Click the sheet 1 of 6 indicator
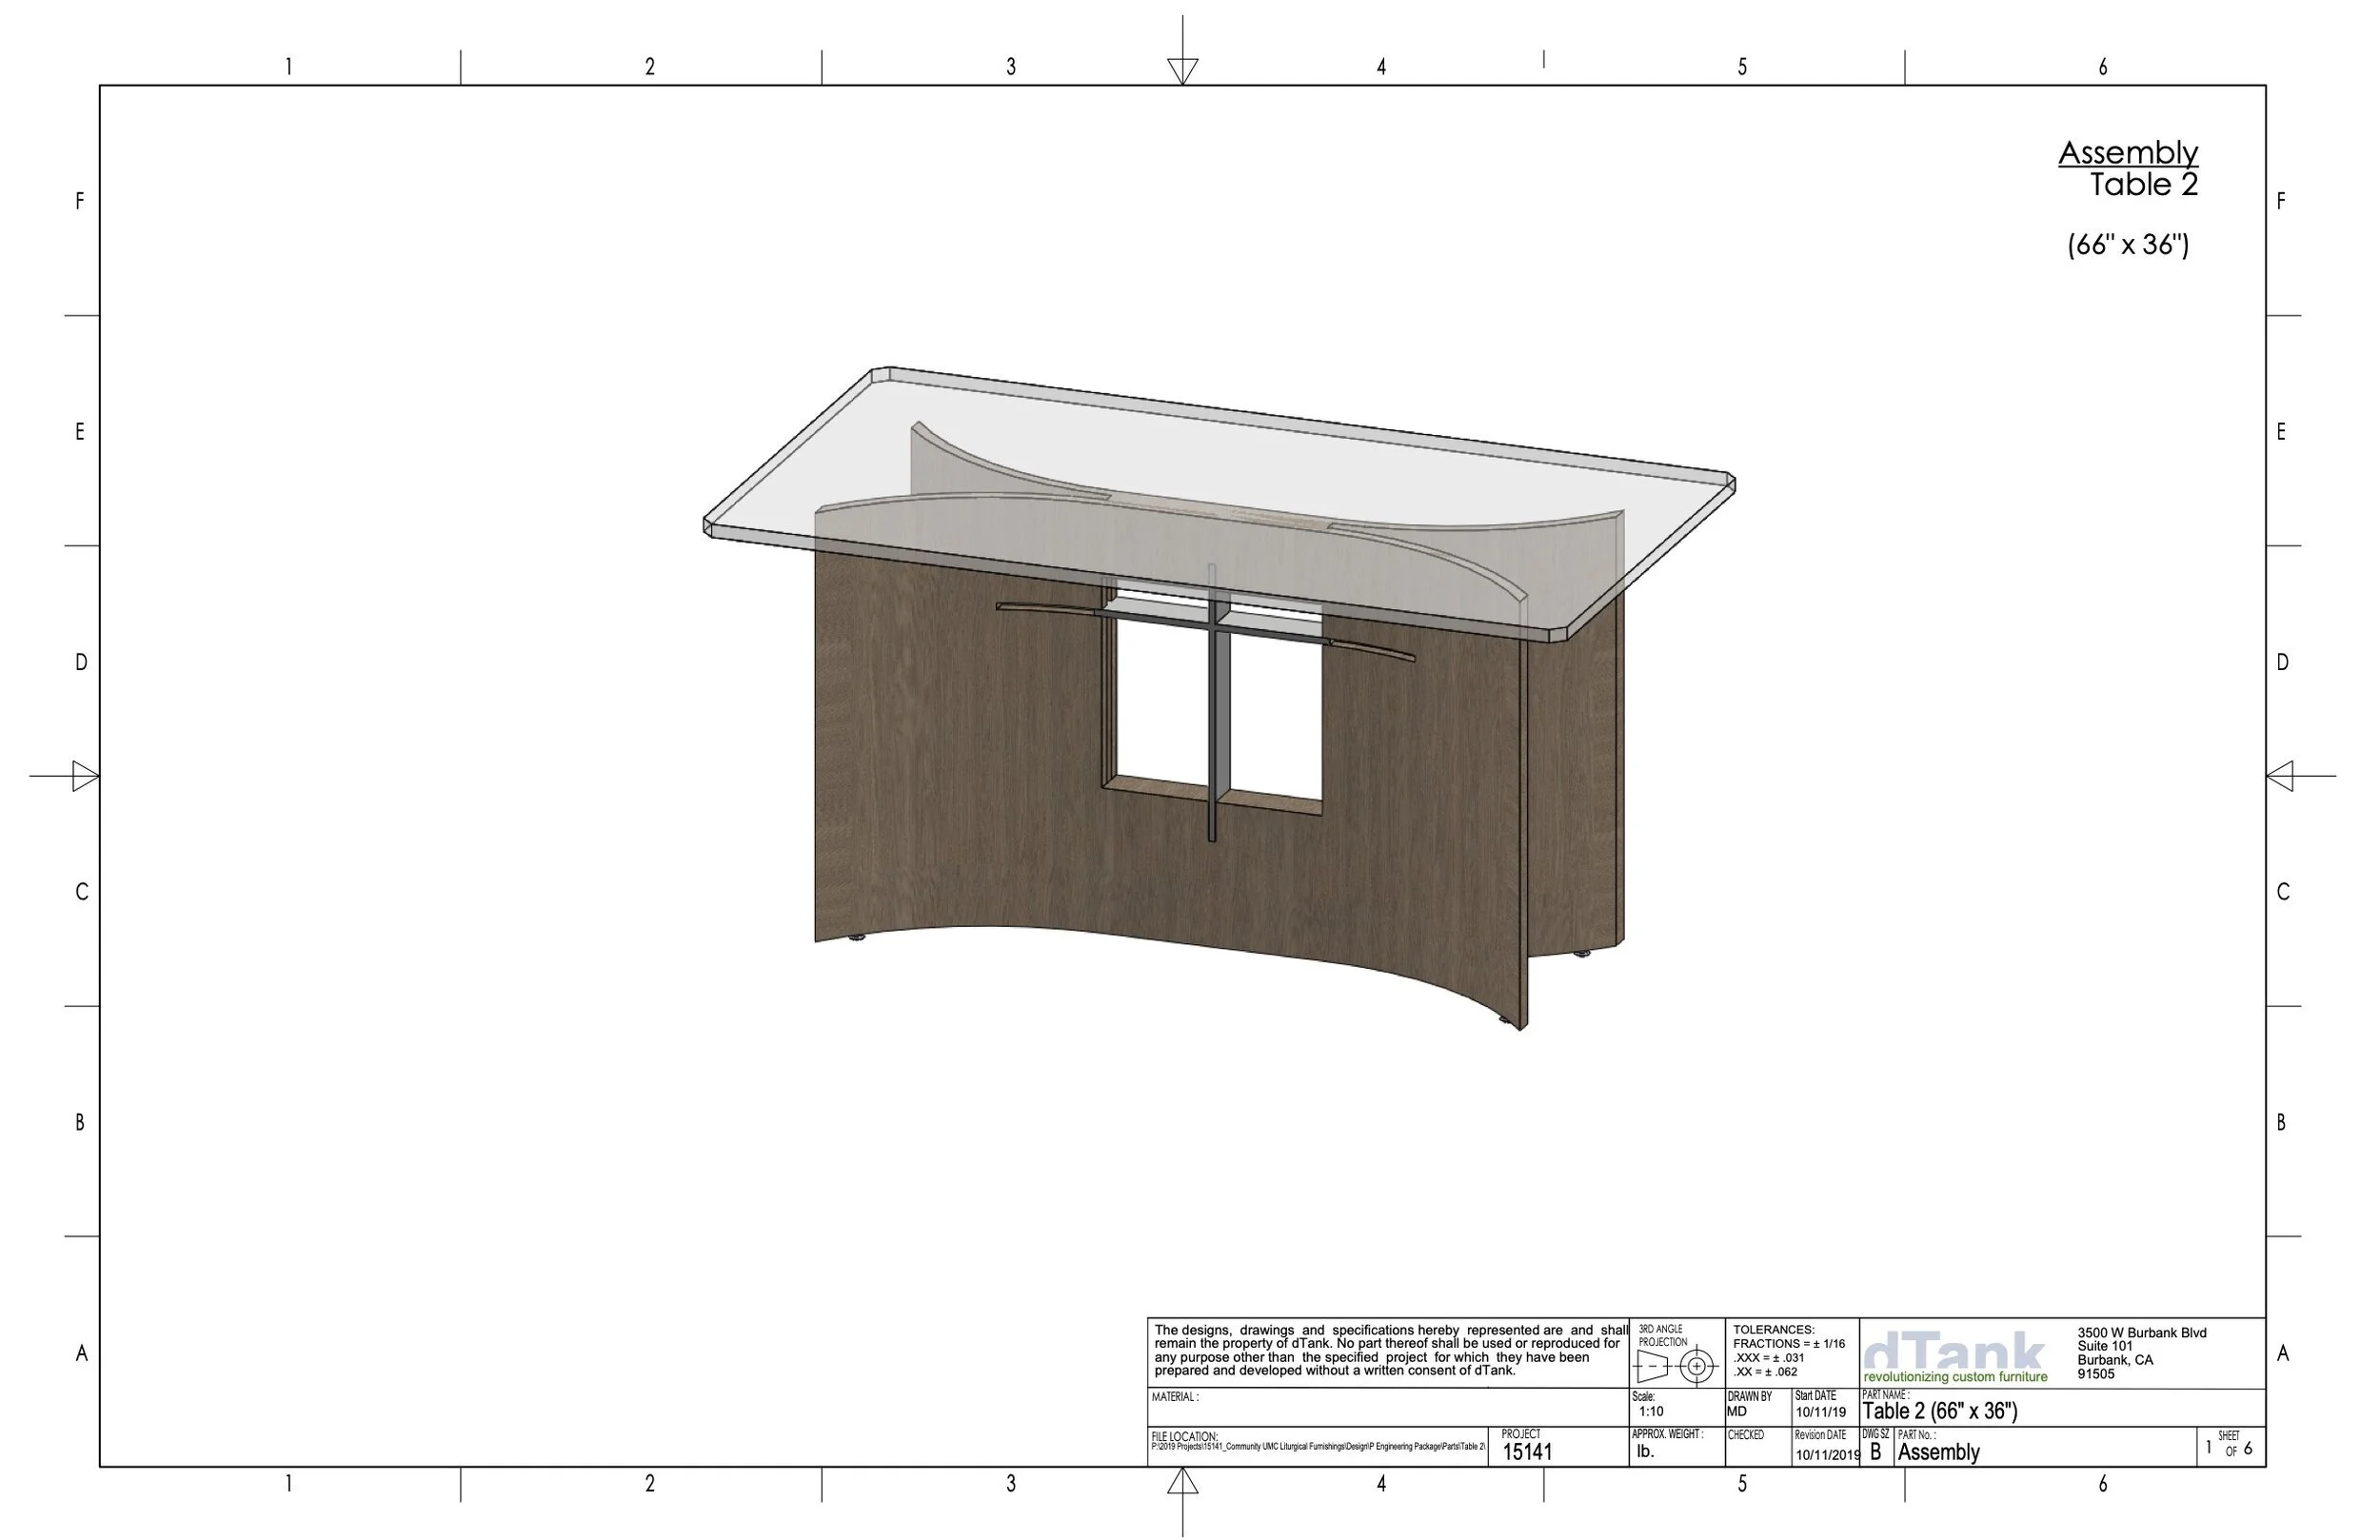 coord(2229,1447)
